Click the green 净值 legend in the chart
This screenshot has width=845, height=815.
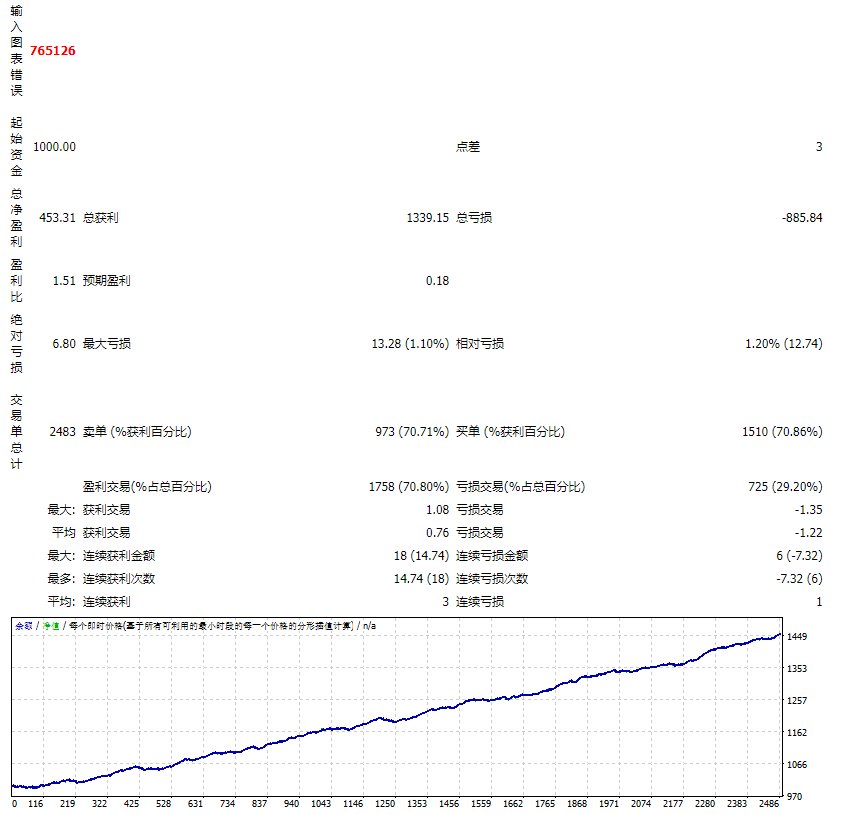tap(51, 626)
